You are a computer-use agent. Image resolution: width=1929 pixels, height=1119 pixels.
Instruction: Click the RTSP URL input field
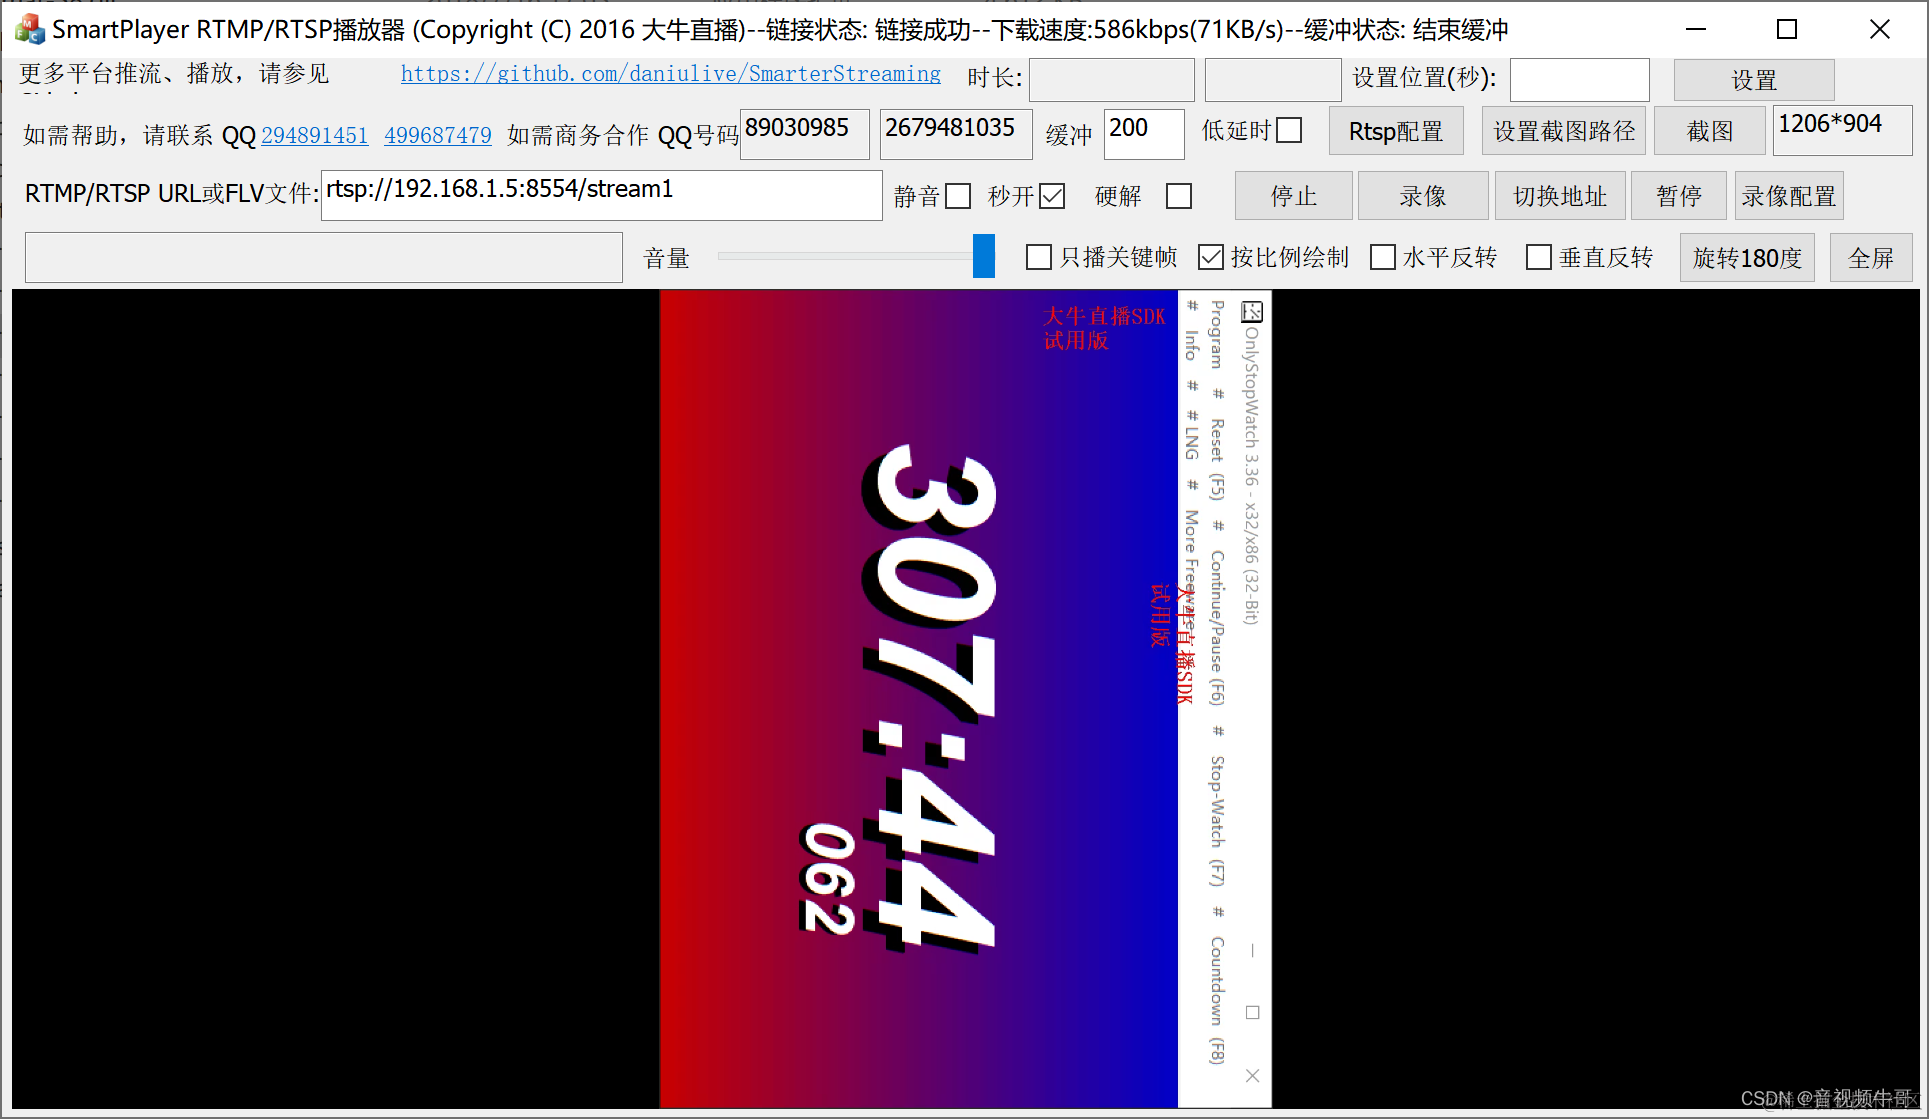click(x=600, y=195)
